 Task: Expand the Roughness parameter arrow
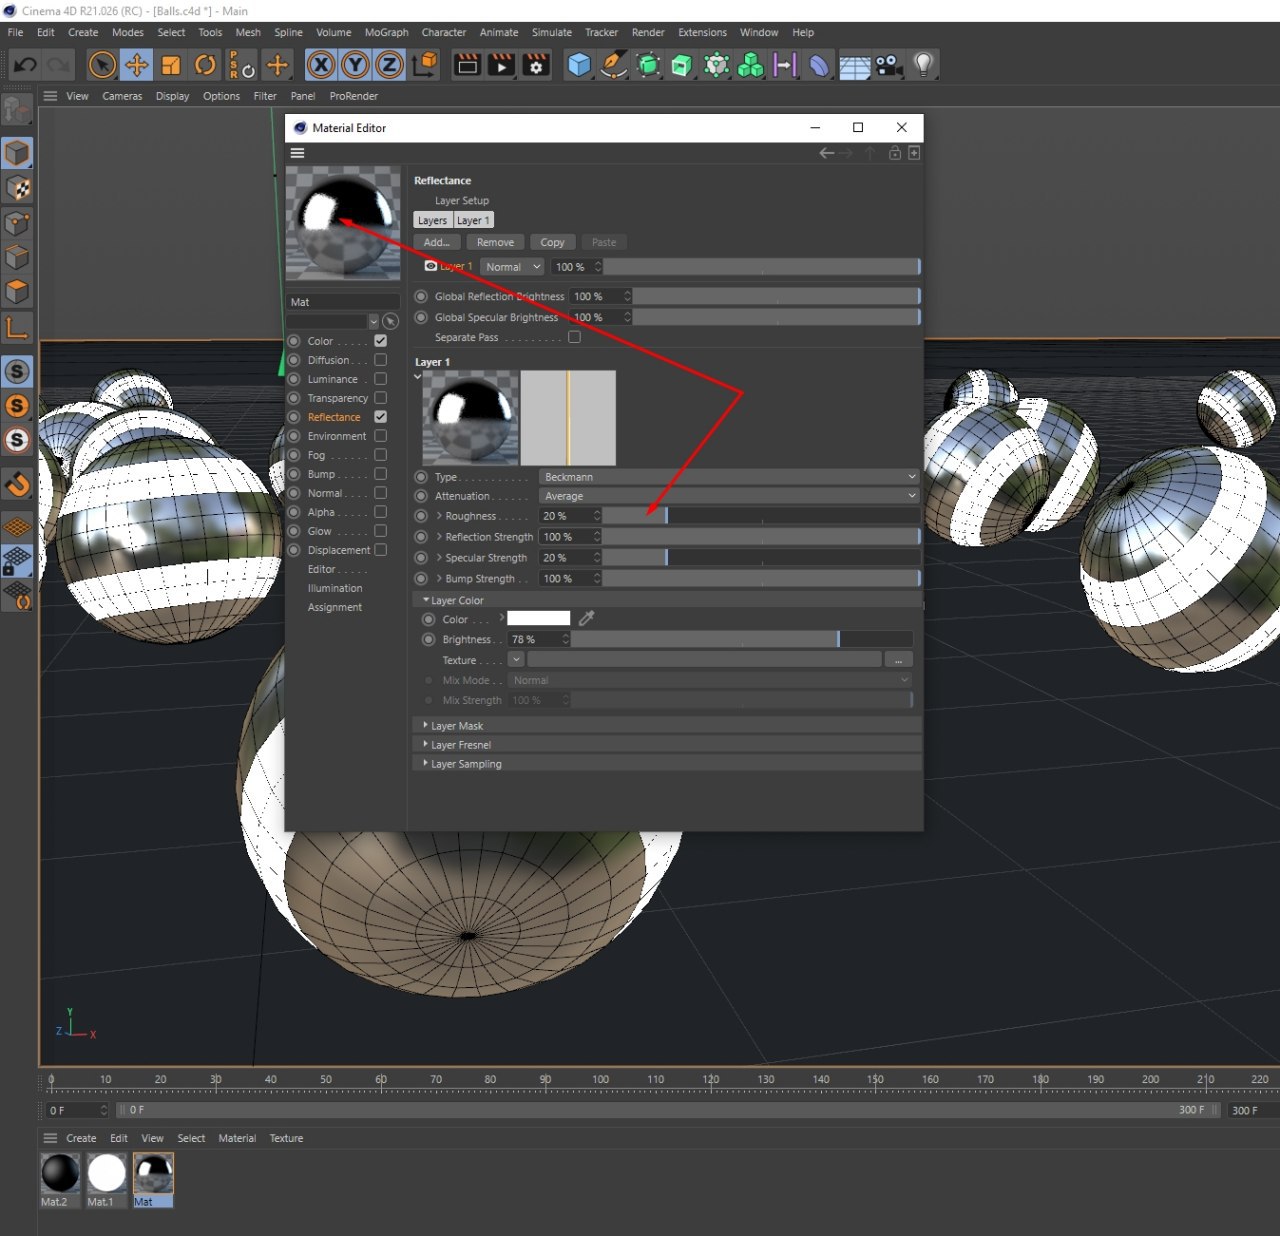pyautogui.click(x=439, y=516)
